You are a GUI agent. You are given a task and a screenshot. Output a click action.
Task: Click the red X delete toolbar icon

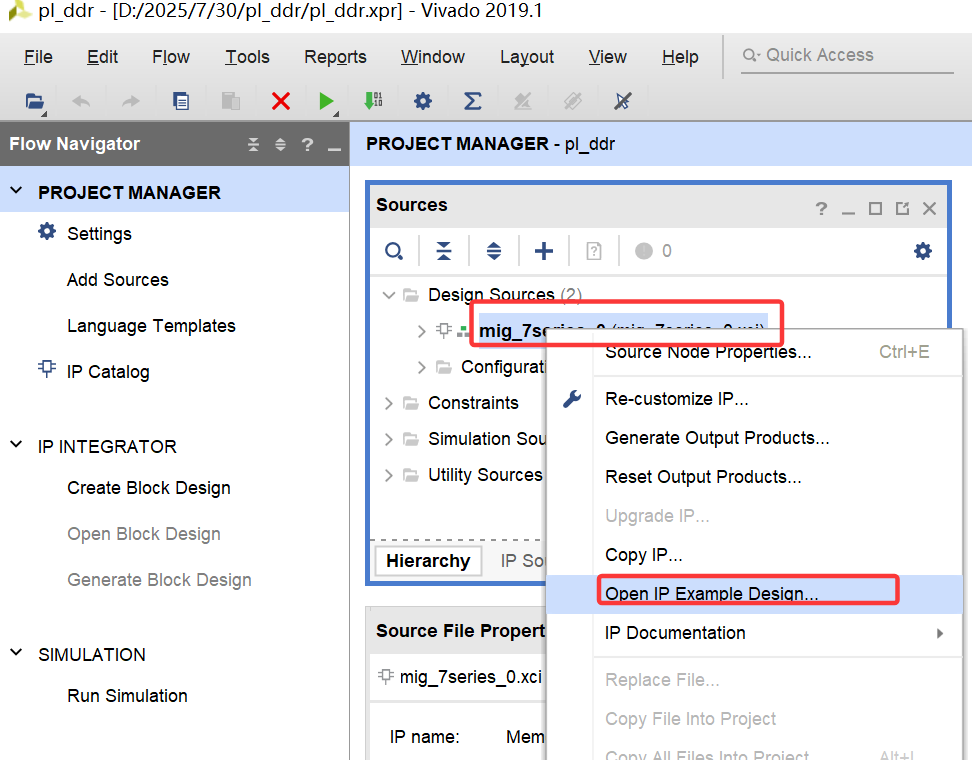[281, 100]
